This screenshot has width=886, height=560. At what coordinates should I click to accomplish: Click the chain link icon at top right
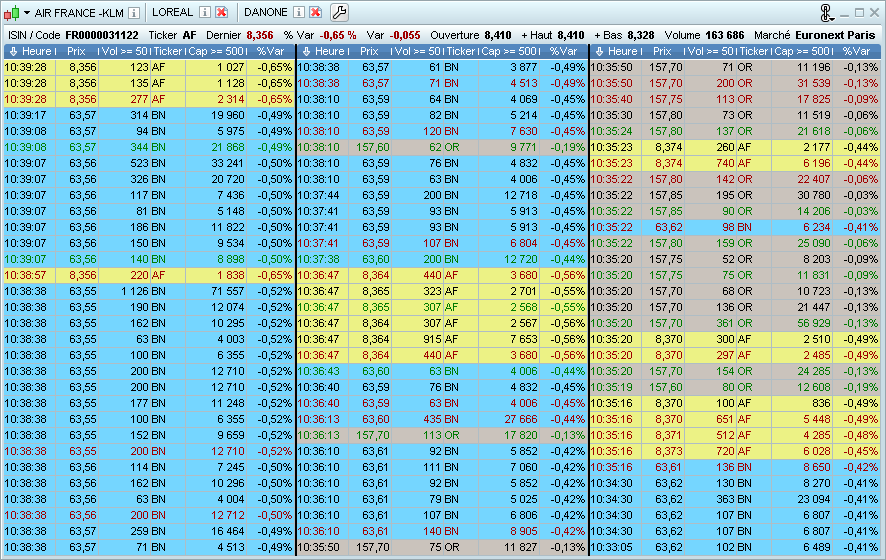pos(827,13)
